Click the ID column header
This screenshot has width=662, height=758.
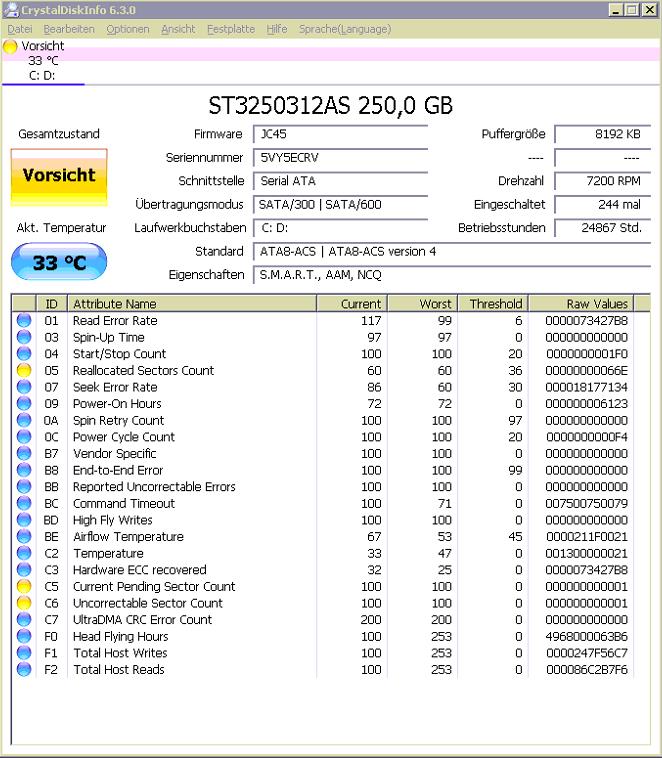point(51,304)
